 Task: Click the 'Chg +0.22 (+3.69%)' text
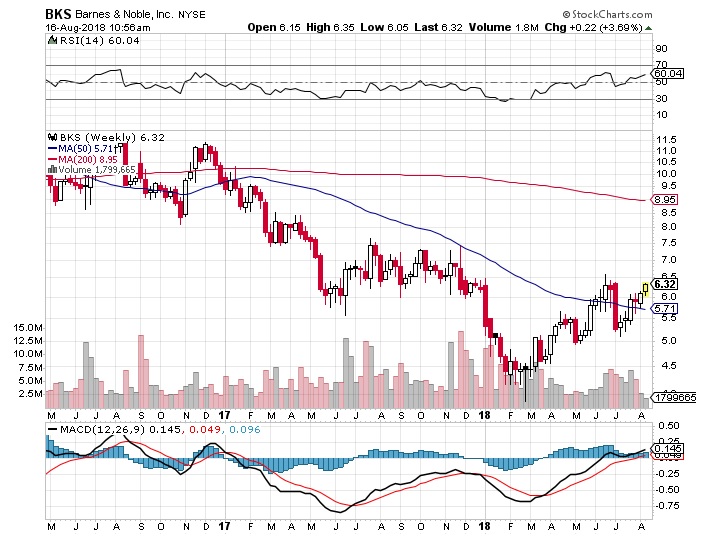pos(594,27)
